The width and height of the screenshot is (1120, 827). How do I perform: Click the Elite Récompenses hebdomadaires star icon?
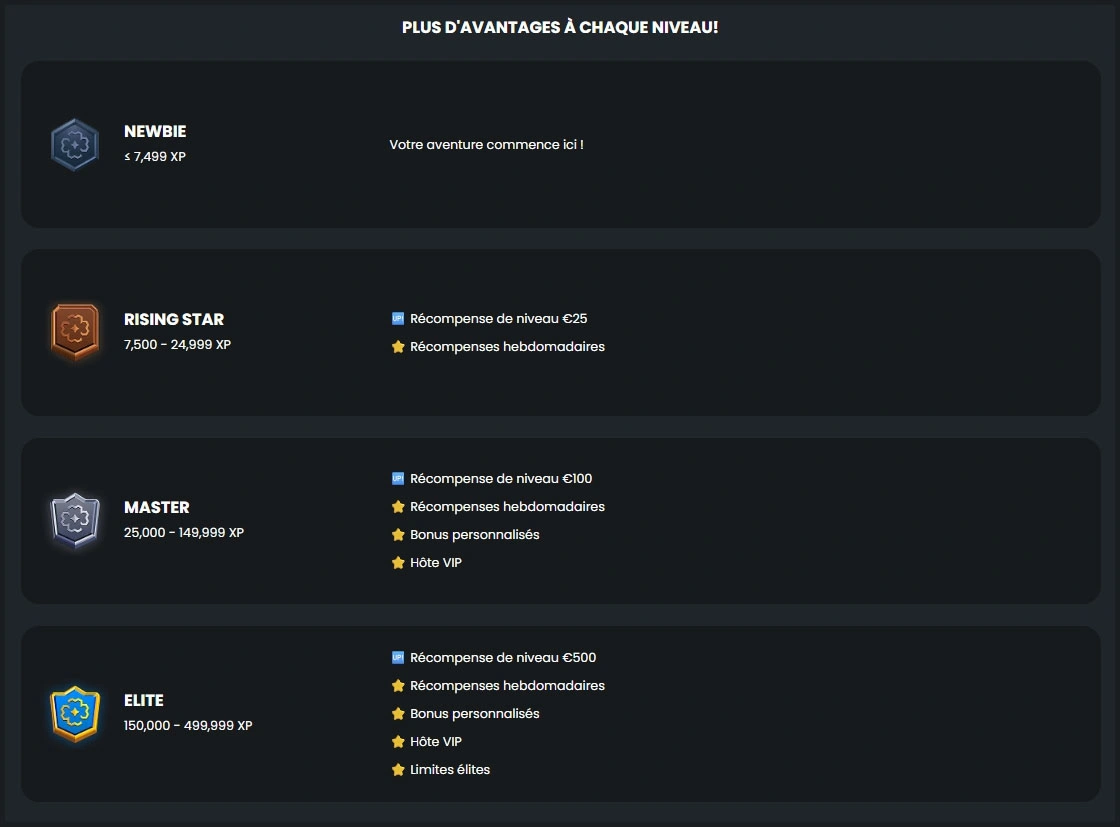[x=398, y=686]
